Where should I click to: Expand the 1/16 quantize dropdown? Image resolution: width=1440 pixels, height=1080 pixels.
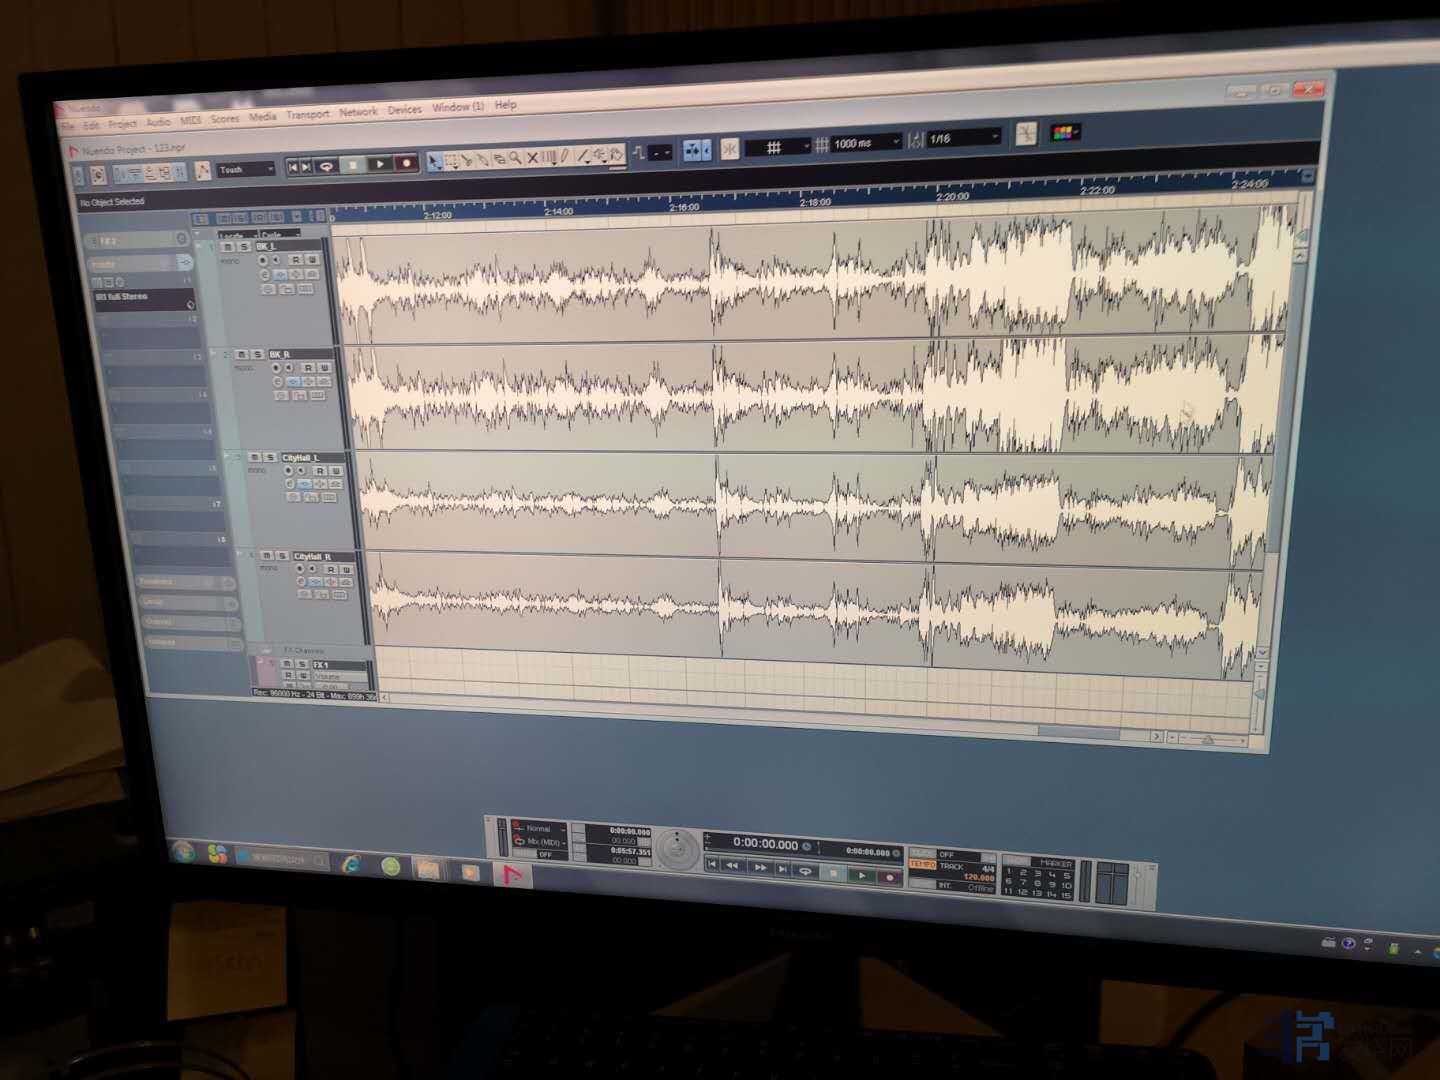[x=964, y=138]
